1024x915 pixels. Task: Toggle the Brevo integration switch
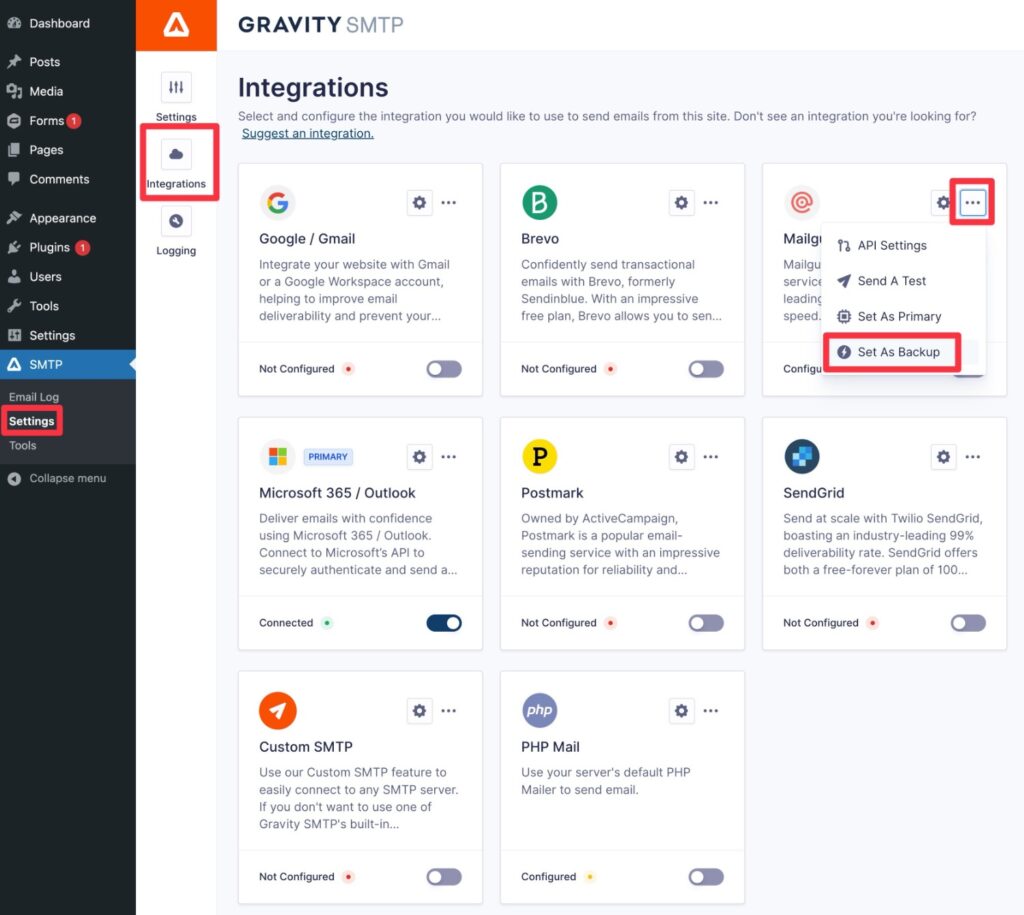pyautogui.click(x=706, y=368)
